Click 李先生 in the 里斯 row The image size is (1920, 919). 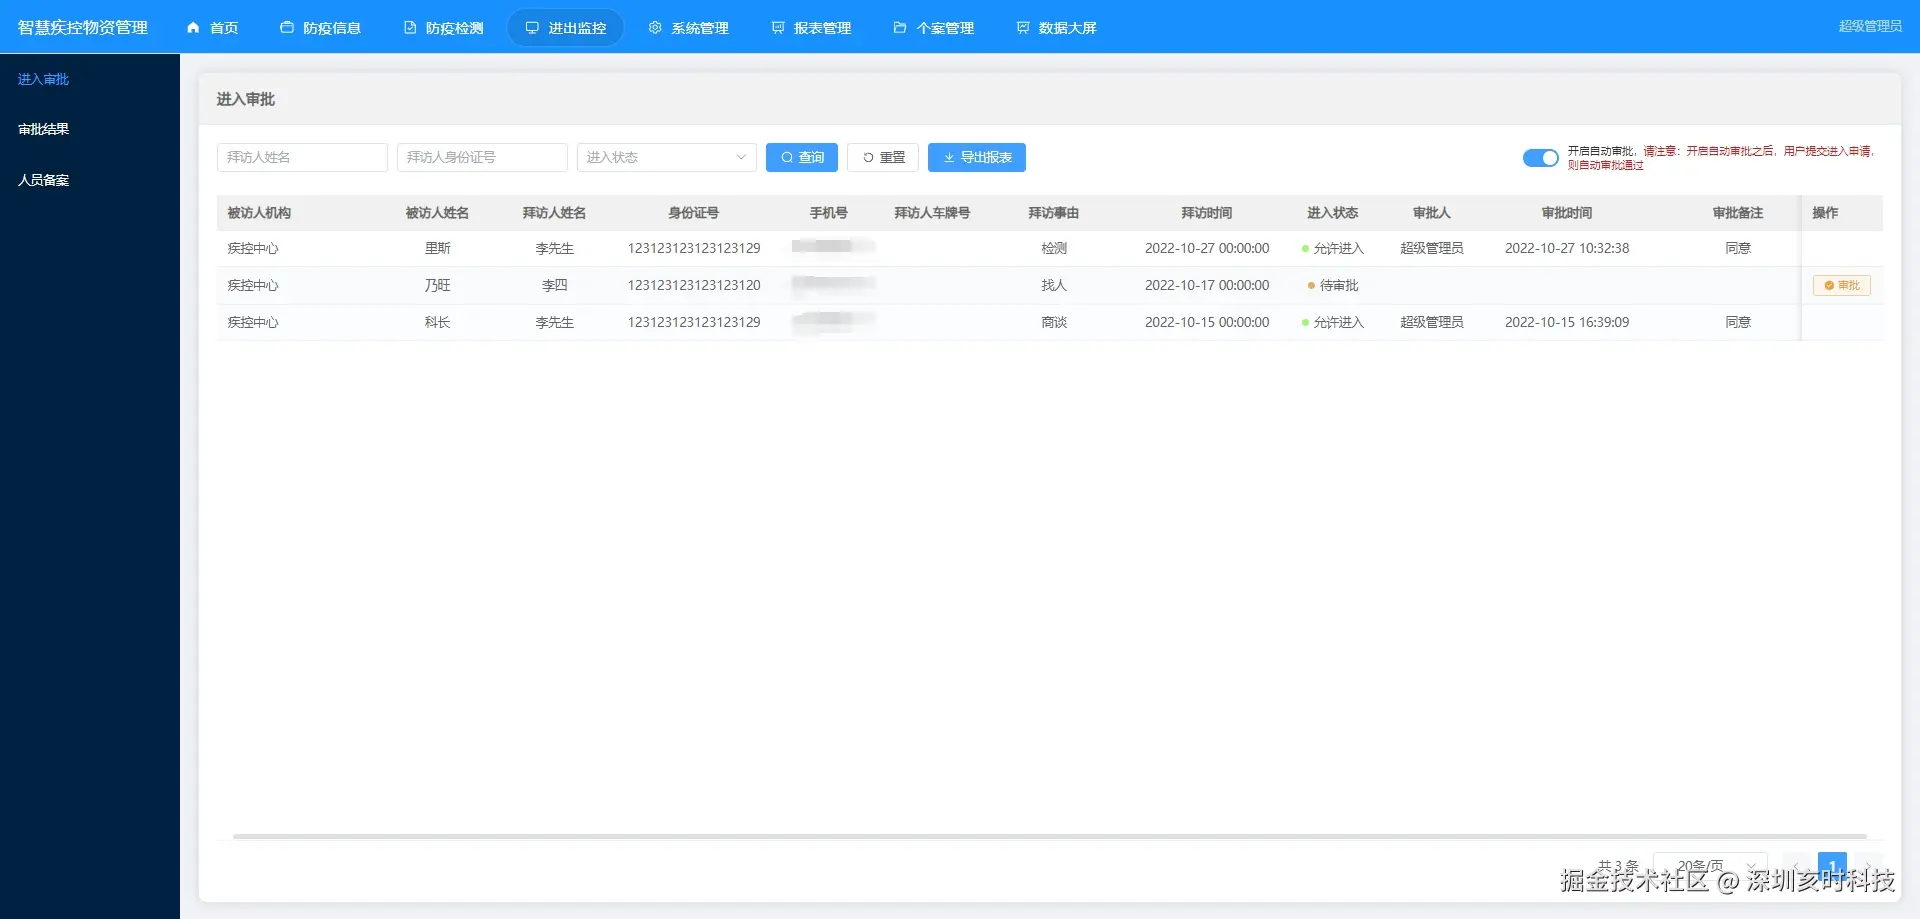tap(554, 248)
